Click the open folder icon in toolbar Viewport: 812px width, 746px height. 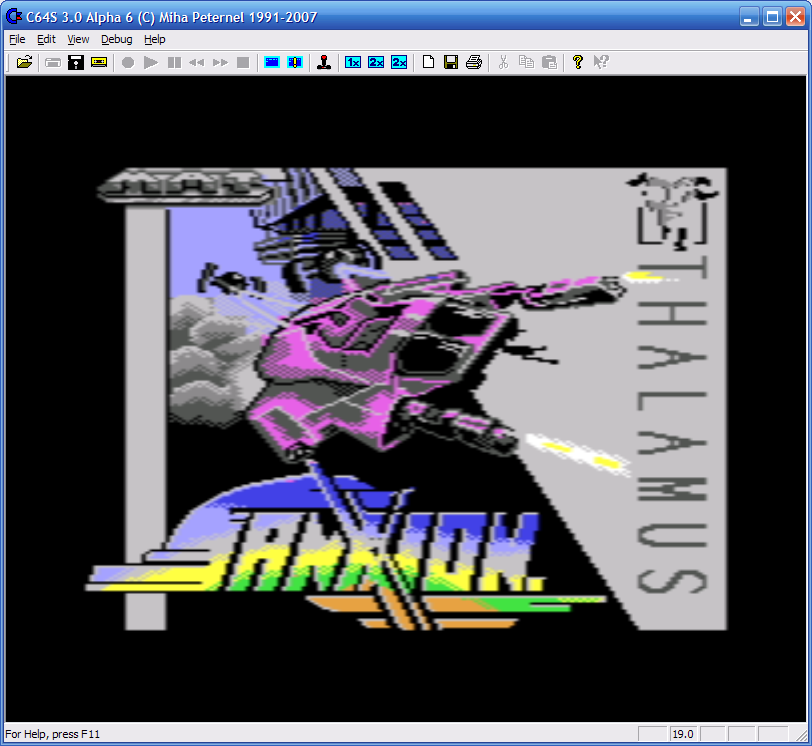[25, 62]
